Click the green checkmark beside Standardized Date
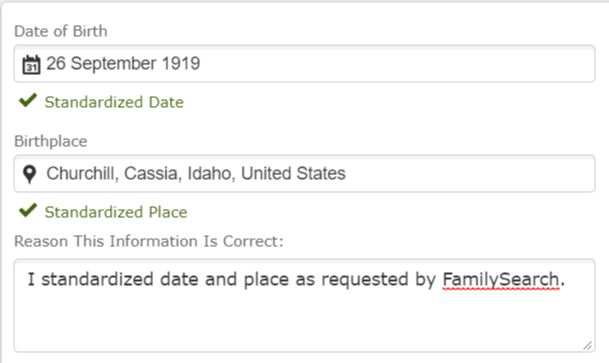Image resolution: width=609 pixels, height=363 pixels. coord(28,100)
